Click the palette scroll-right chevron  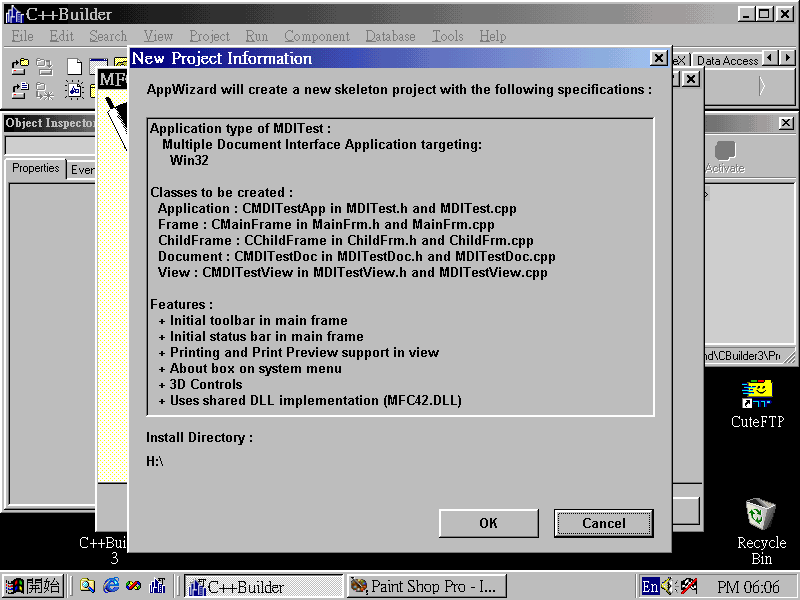tap(762, 86)
